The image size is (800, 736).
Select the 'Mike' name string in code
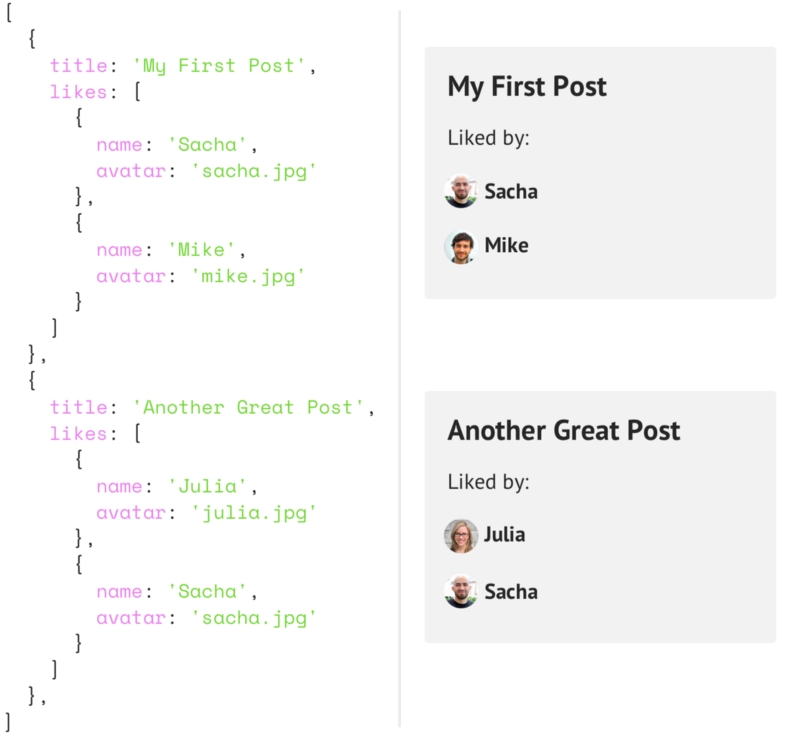pyautogui.click(x=205, y=249)
